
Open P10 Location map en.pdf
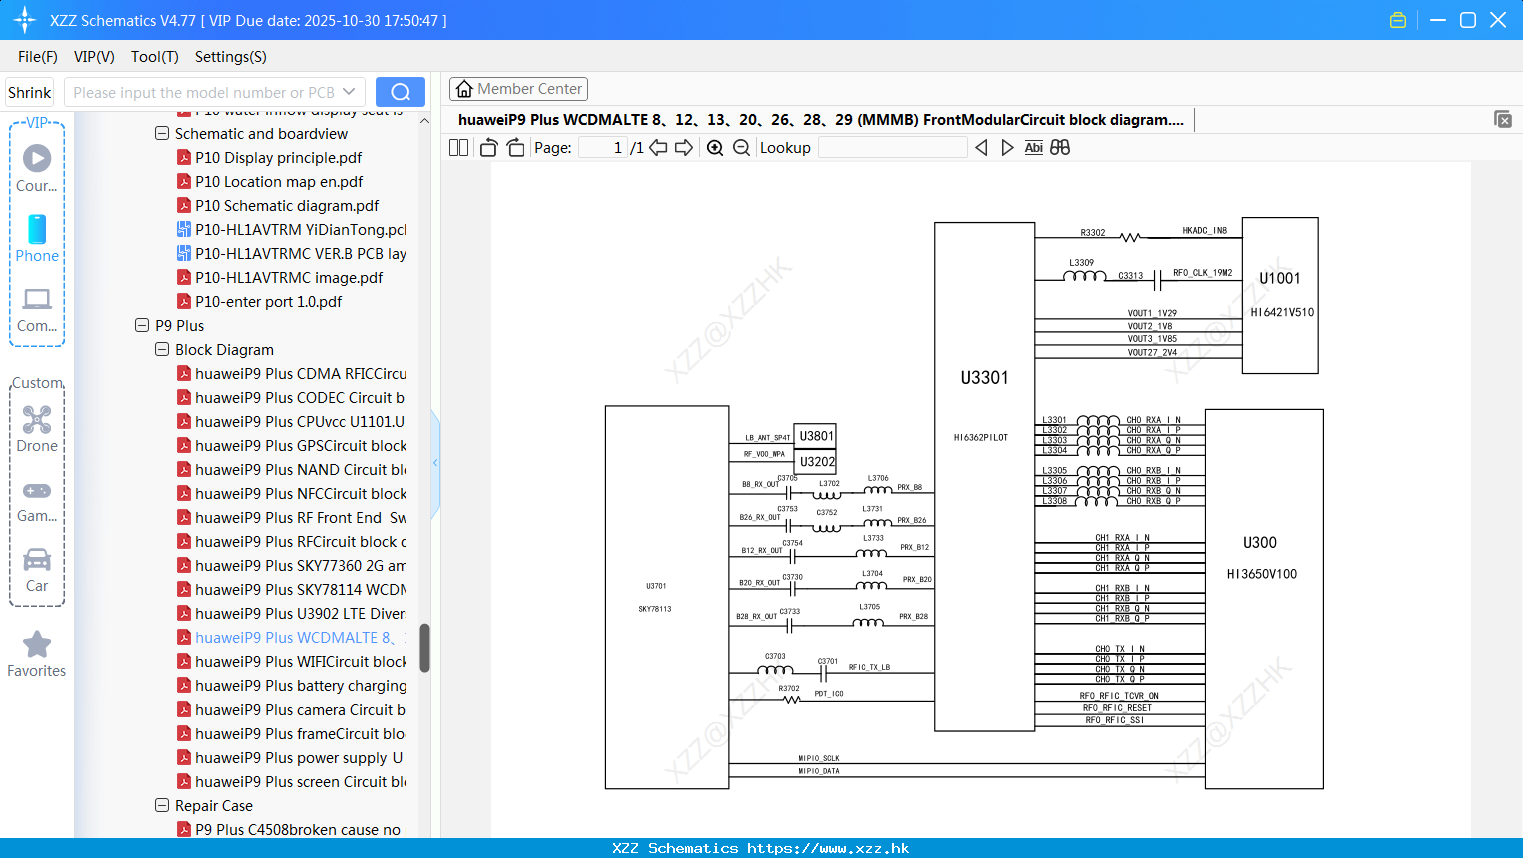coord(279,181)
